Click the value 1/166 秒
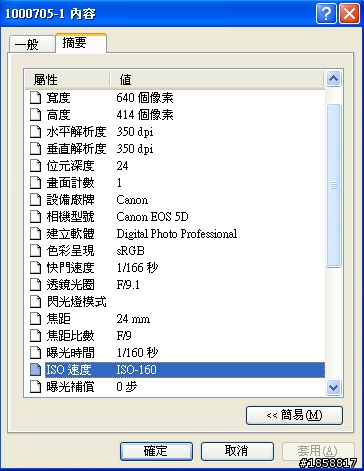The image size is (364, 471). tap(137, 268)
